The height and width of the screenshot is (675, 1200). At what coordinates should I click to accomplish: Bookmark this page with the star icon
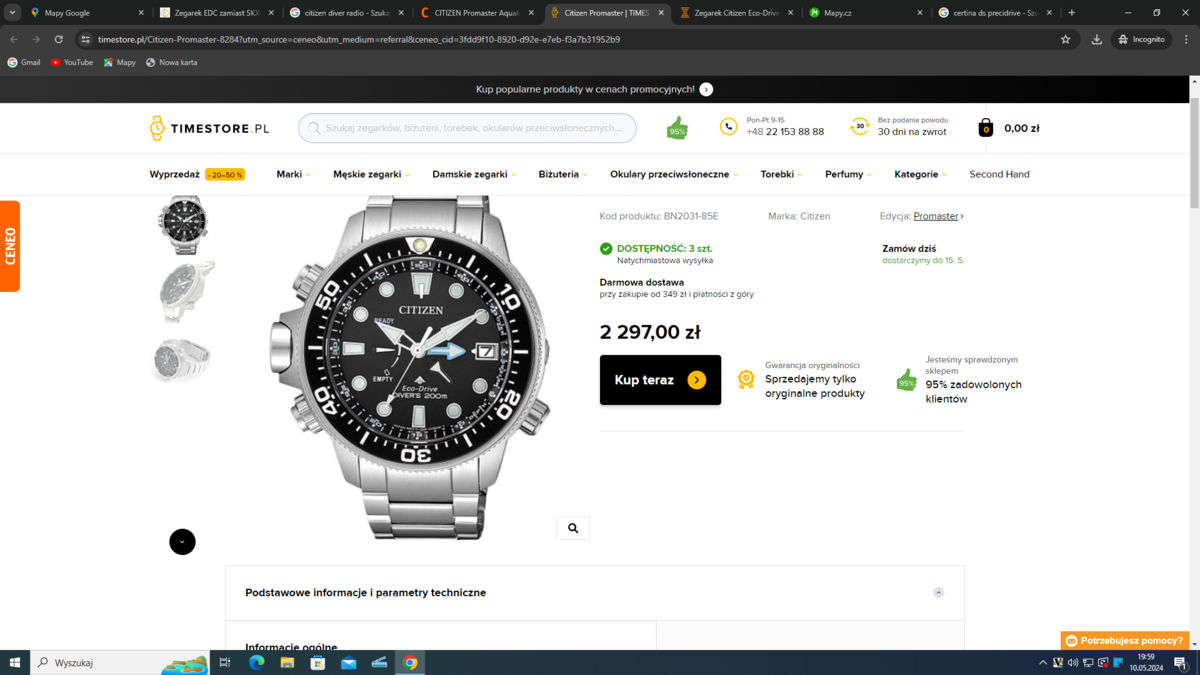pyautogui.click(x=1065, y=39)
